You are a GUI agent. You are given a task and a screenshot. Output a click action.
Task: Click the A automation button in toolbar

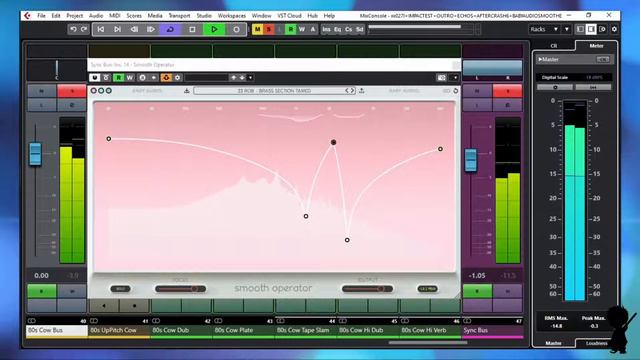click(313, 29)
